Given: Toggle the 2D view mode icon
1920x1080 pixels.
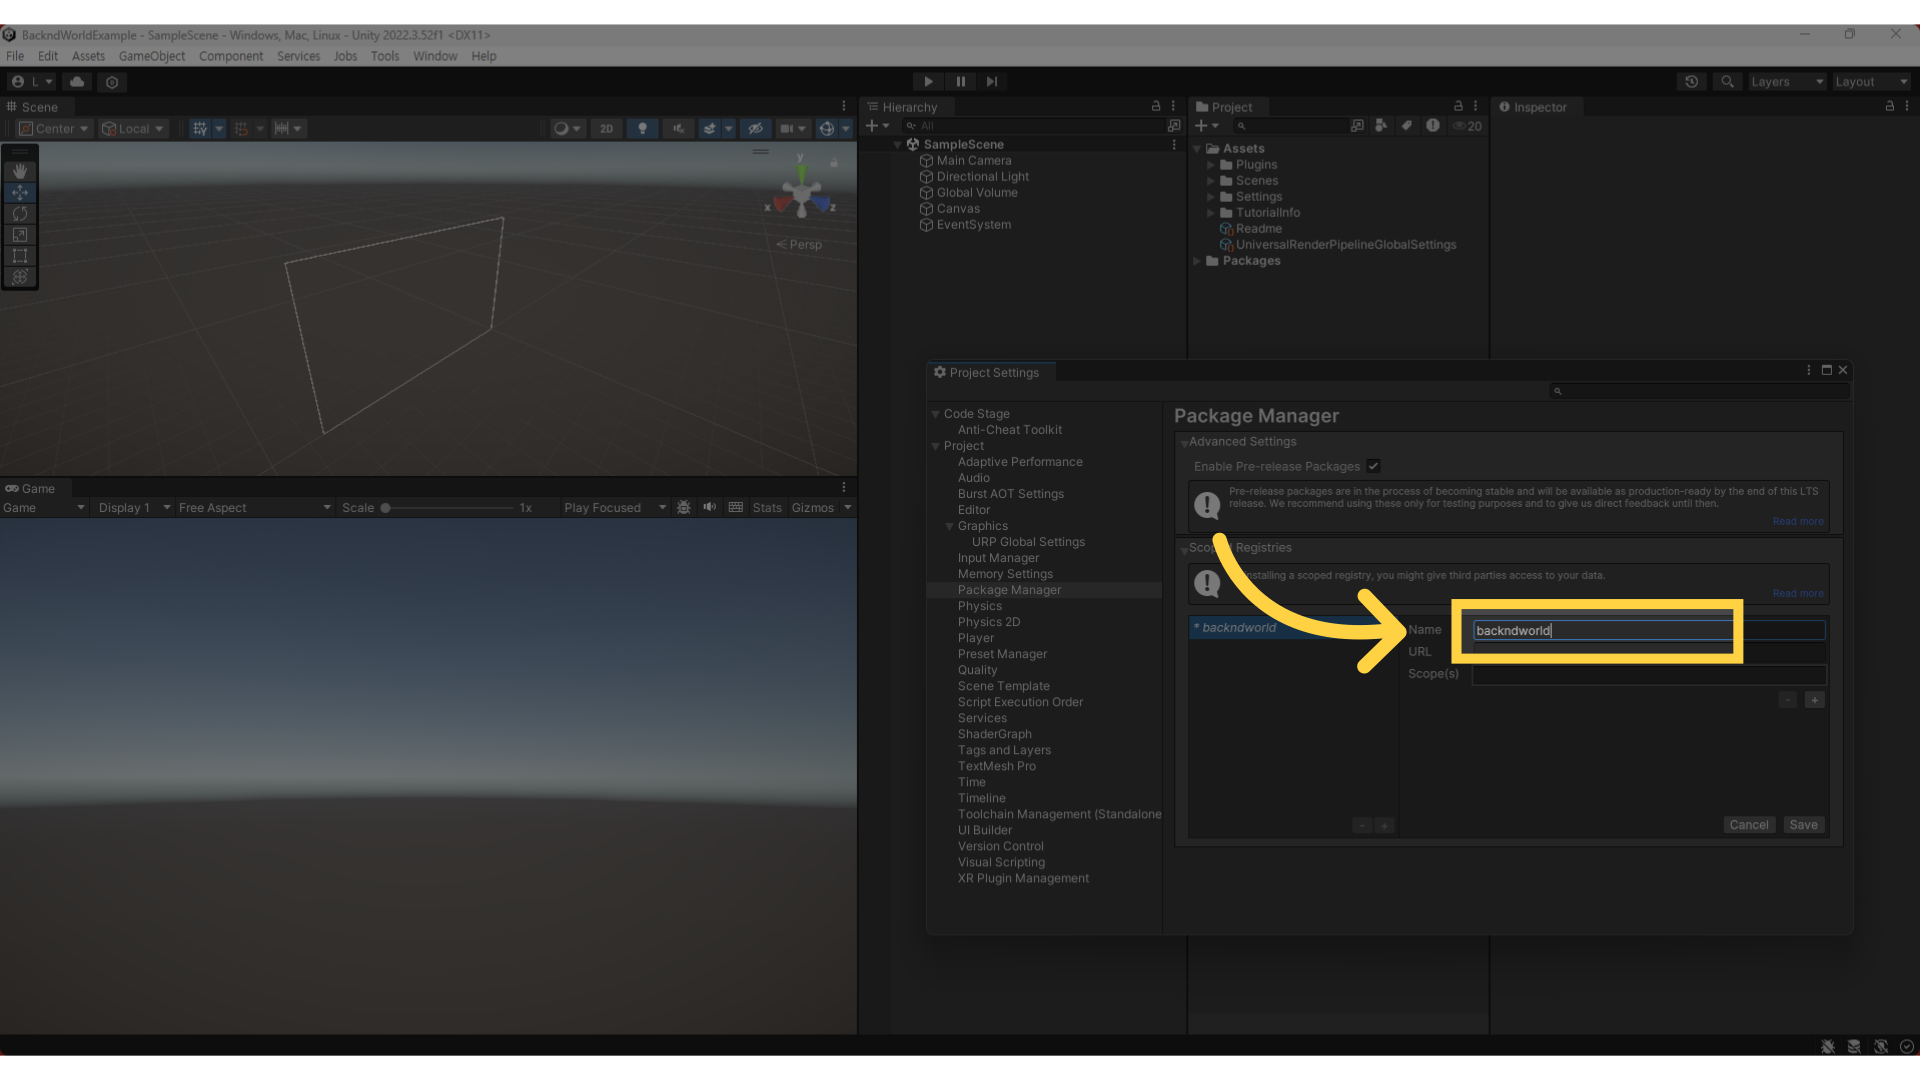Looking at the screenshot, I should click(x=605, y=128).
